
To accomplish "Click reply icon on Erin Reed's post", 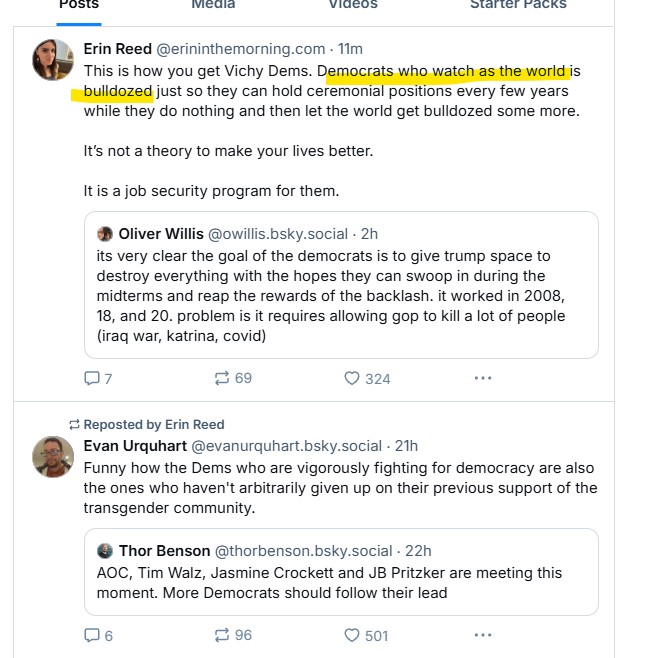I will 92,378.
